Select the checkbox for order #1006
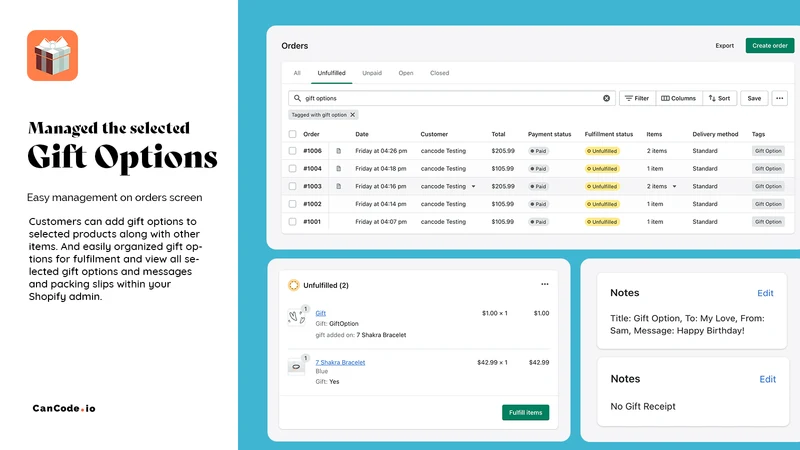Image resolution: width=800 pixels, height=450 pixels. pos(292,151)
